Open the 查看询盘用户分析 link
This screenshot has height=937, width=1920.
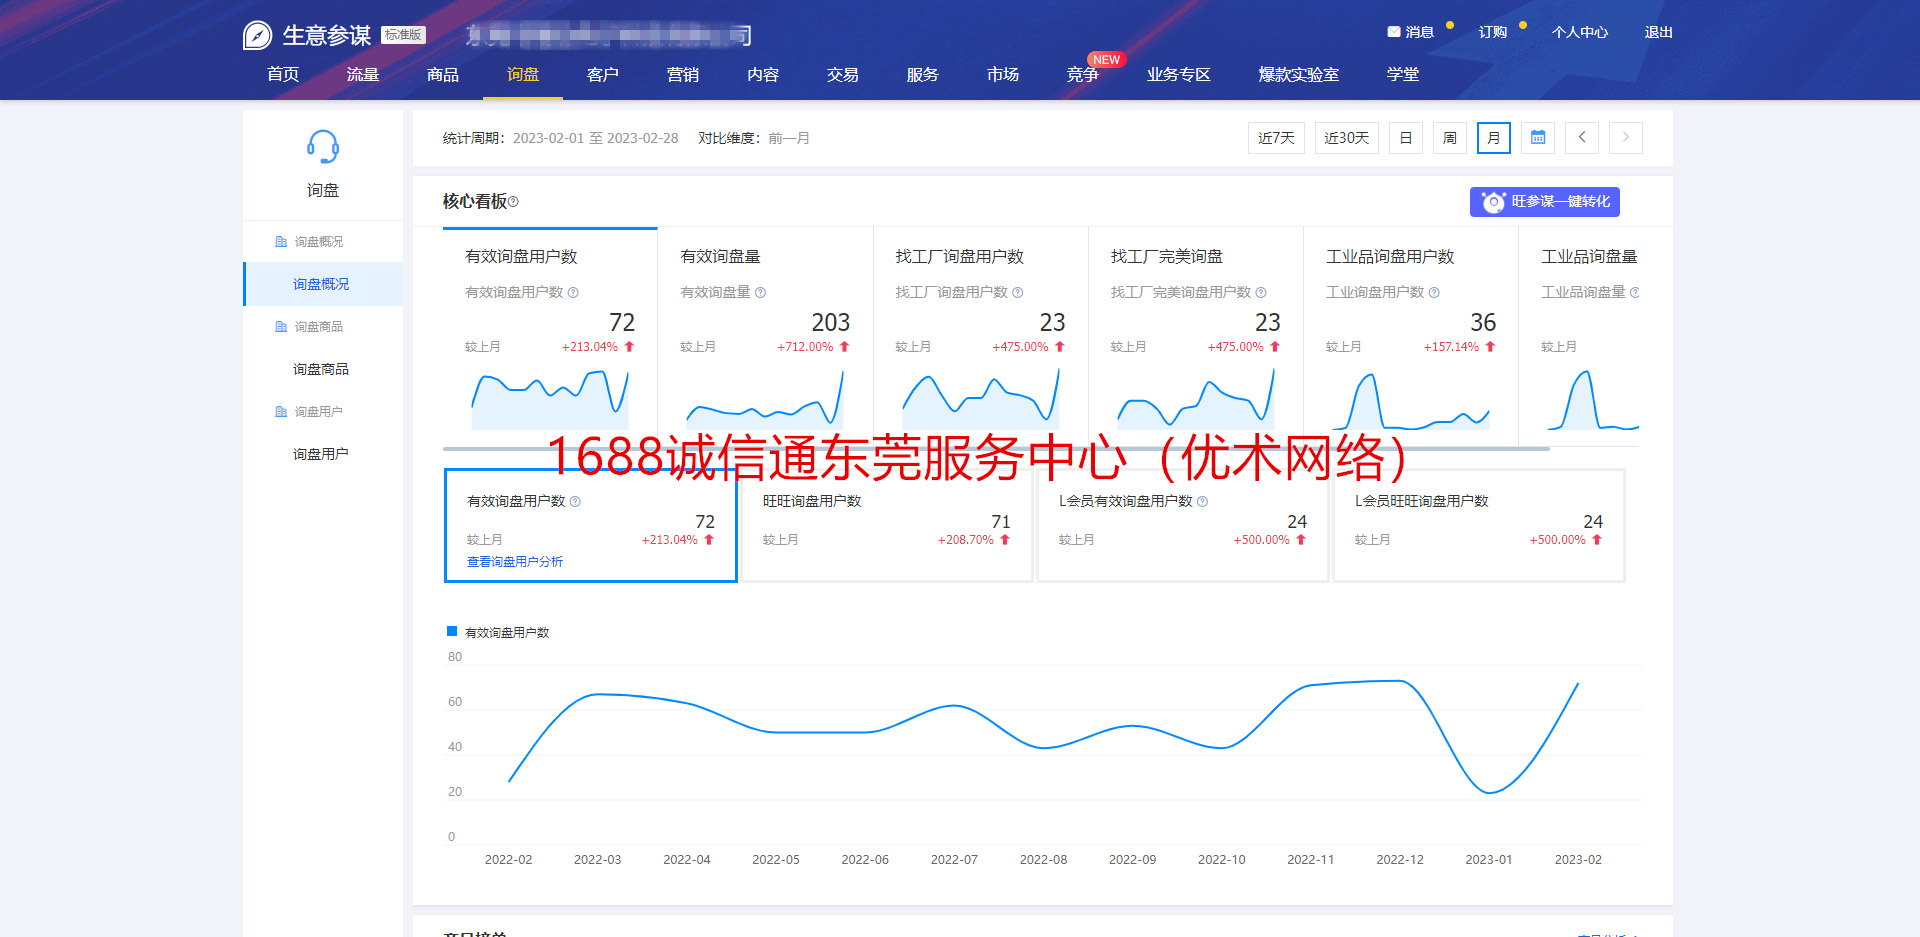[515, 562]
